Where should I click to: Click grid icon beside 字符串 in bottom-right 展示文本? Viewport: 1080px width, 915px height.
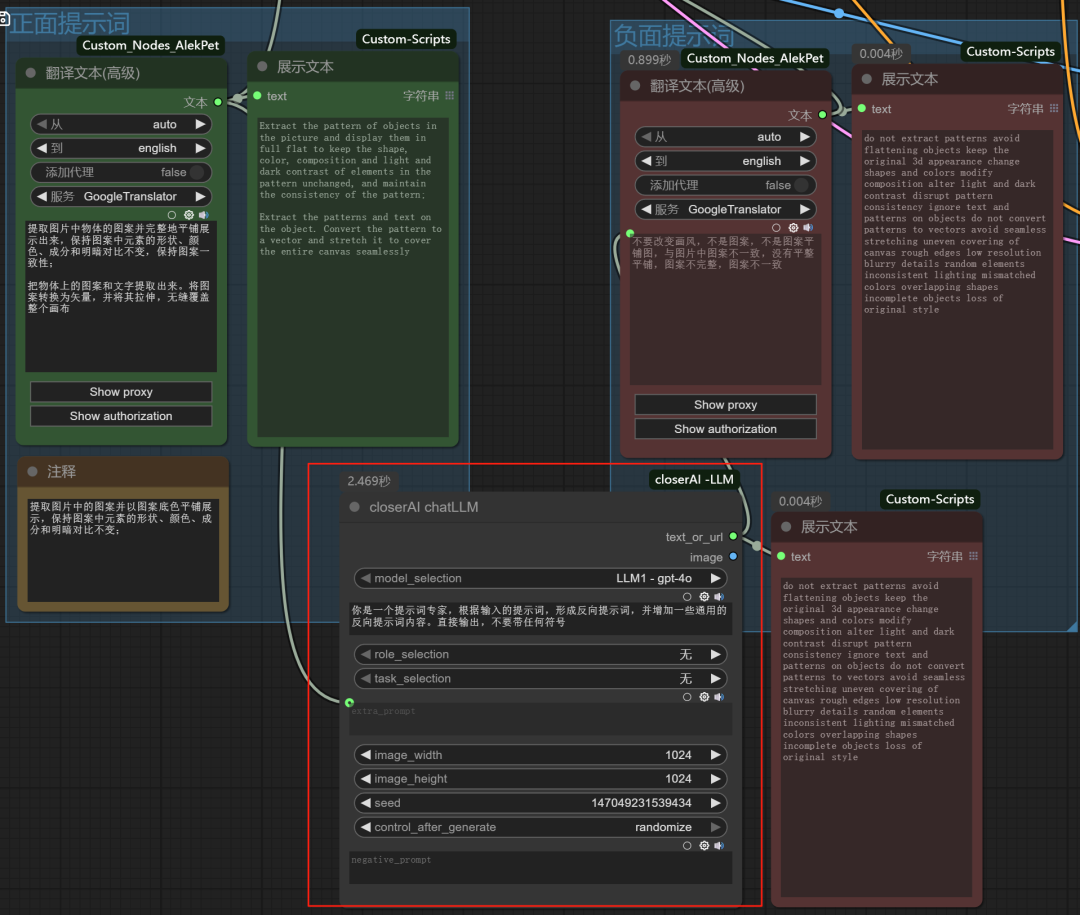[x=973, y=556]
